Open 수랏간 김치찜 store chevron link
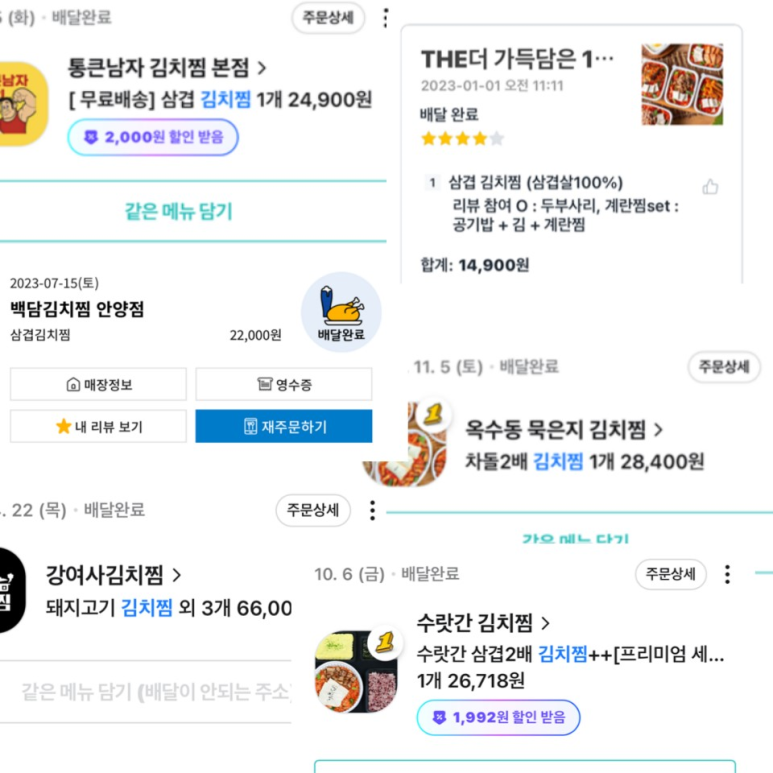The width and height of the screenshot is (773, 773). 484,623
